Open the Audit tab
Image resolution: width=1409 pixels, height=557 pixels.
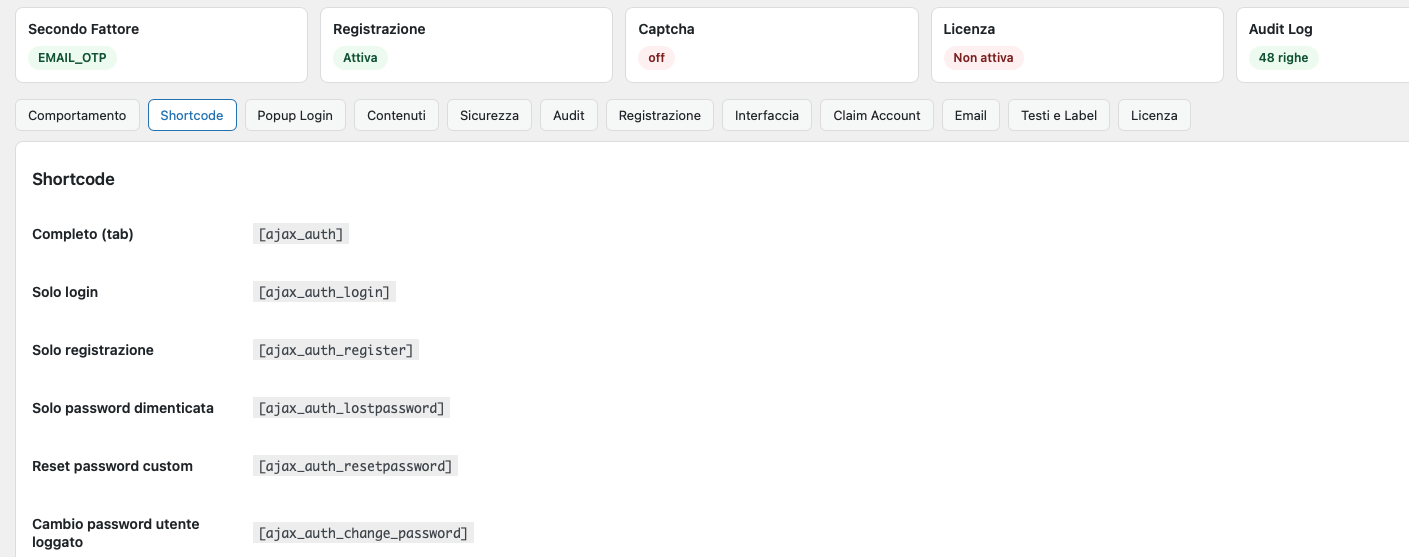569,115
